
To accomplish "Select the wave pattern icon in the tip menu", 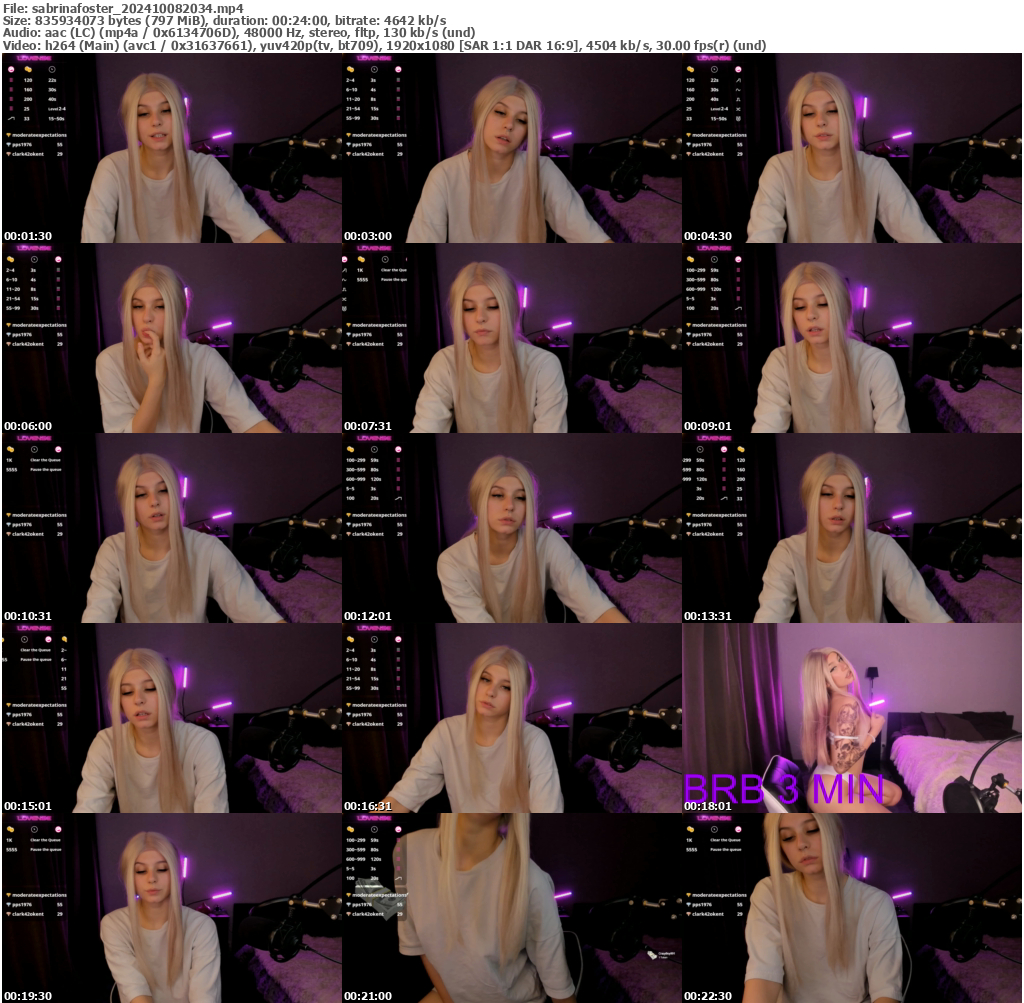I will tap(11, 118).
